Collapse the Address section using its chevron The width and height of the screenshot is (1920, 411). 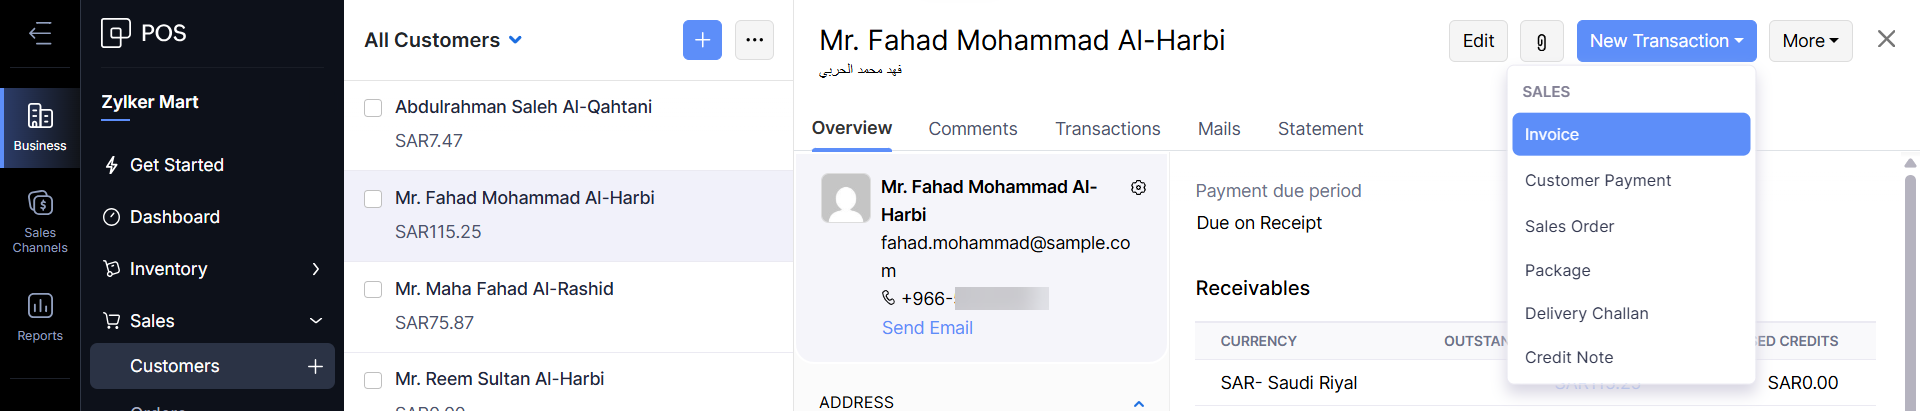point(1138,403)
